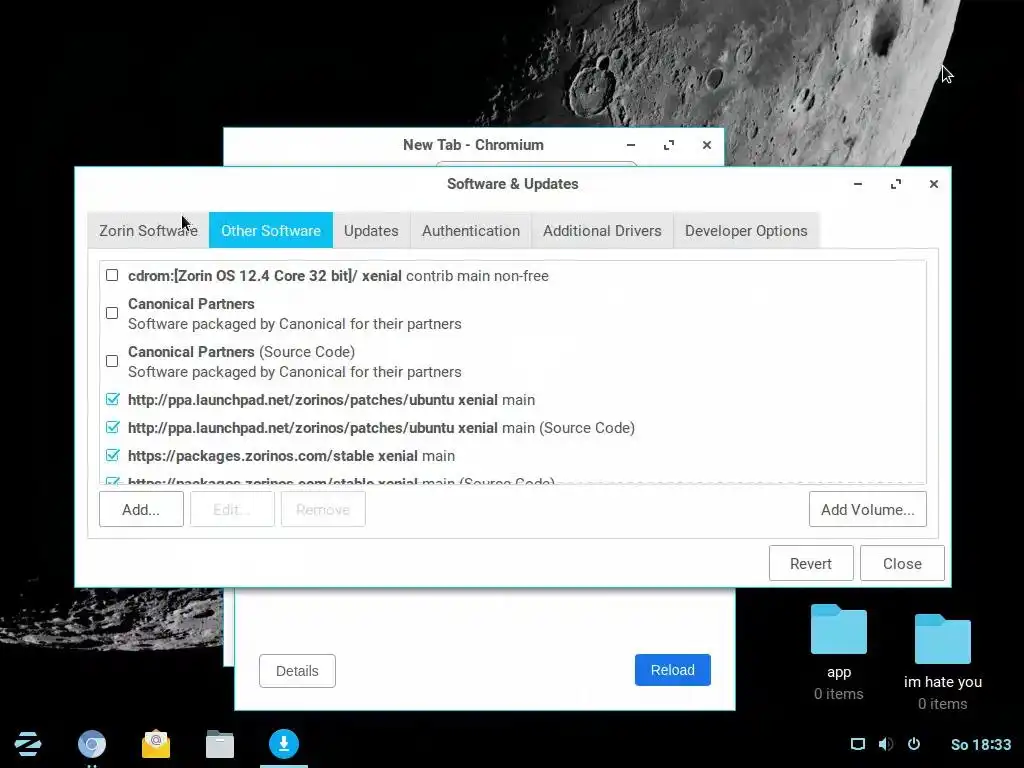1024x768 pixels.
Task: Maximize the Chromium New Tab window
Action: pyautogui.click(x=669, y=145)
